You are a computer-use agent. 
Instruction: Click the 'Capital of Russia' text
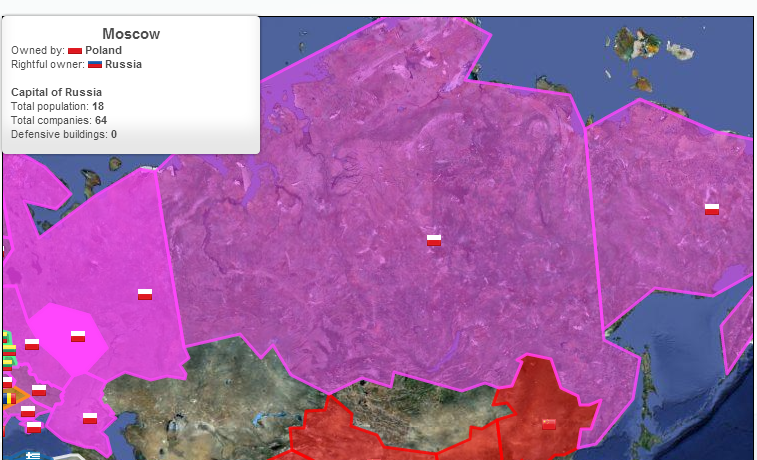click(56, 92)
